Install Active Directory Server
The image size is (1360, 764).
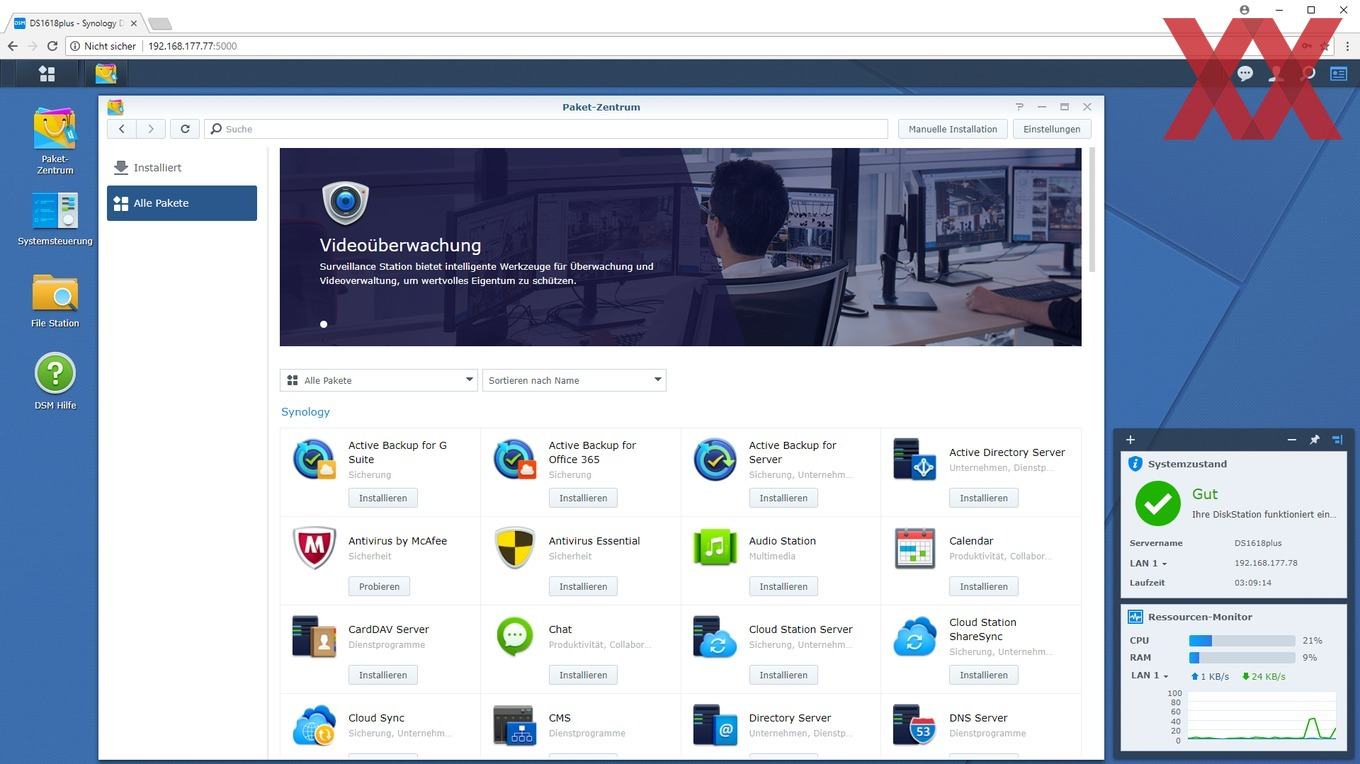(x=984, y=498)
